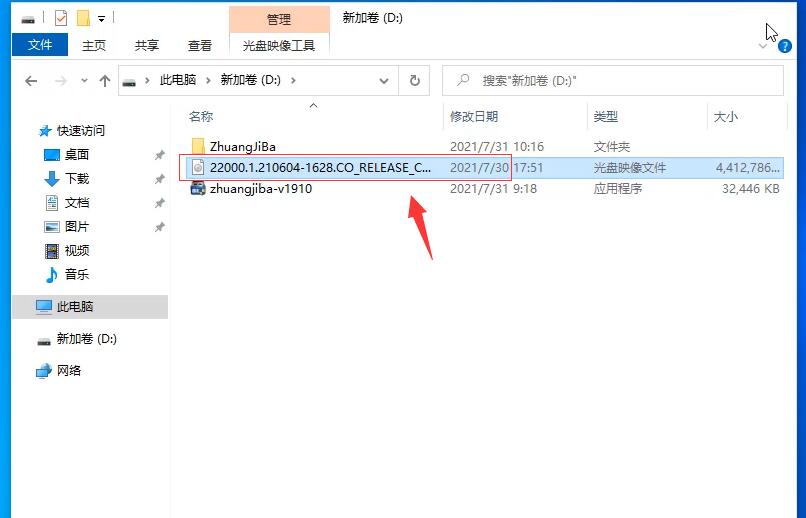The height and width of the screenshot is (518, 806).
Task: Select the 管理 contextual tab header
Action: point(279,20)
